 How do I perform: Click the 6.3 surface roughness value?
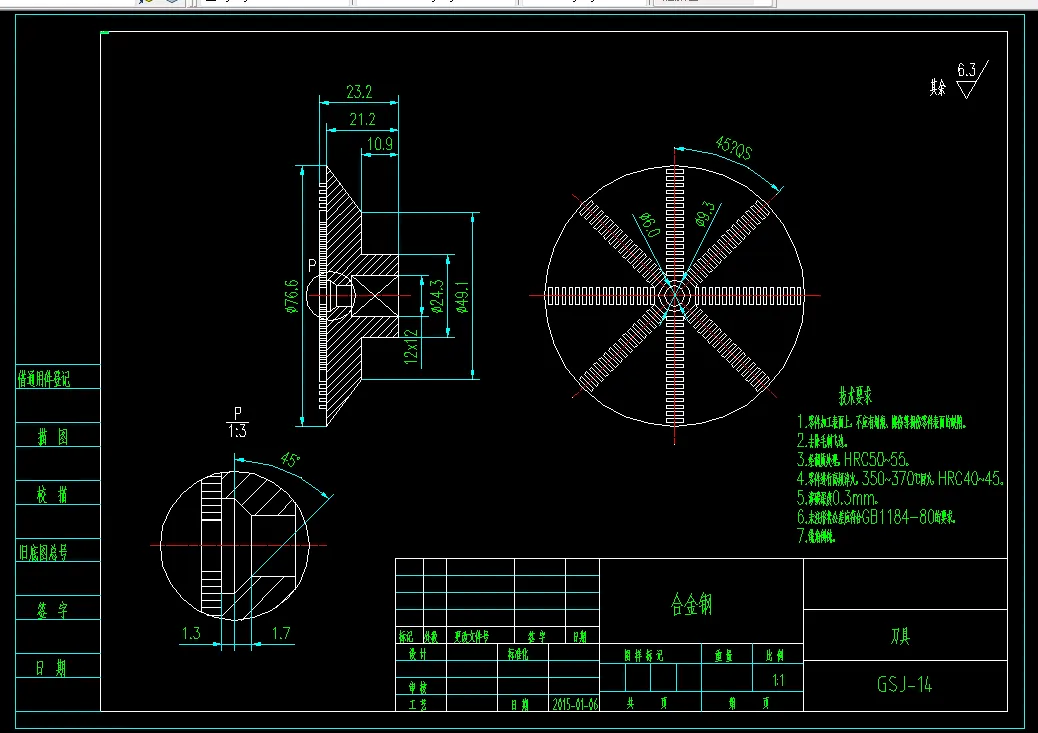tap(967, 70)
